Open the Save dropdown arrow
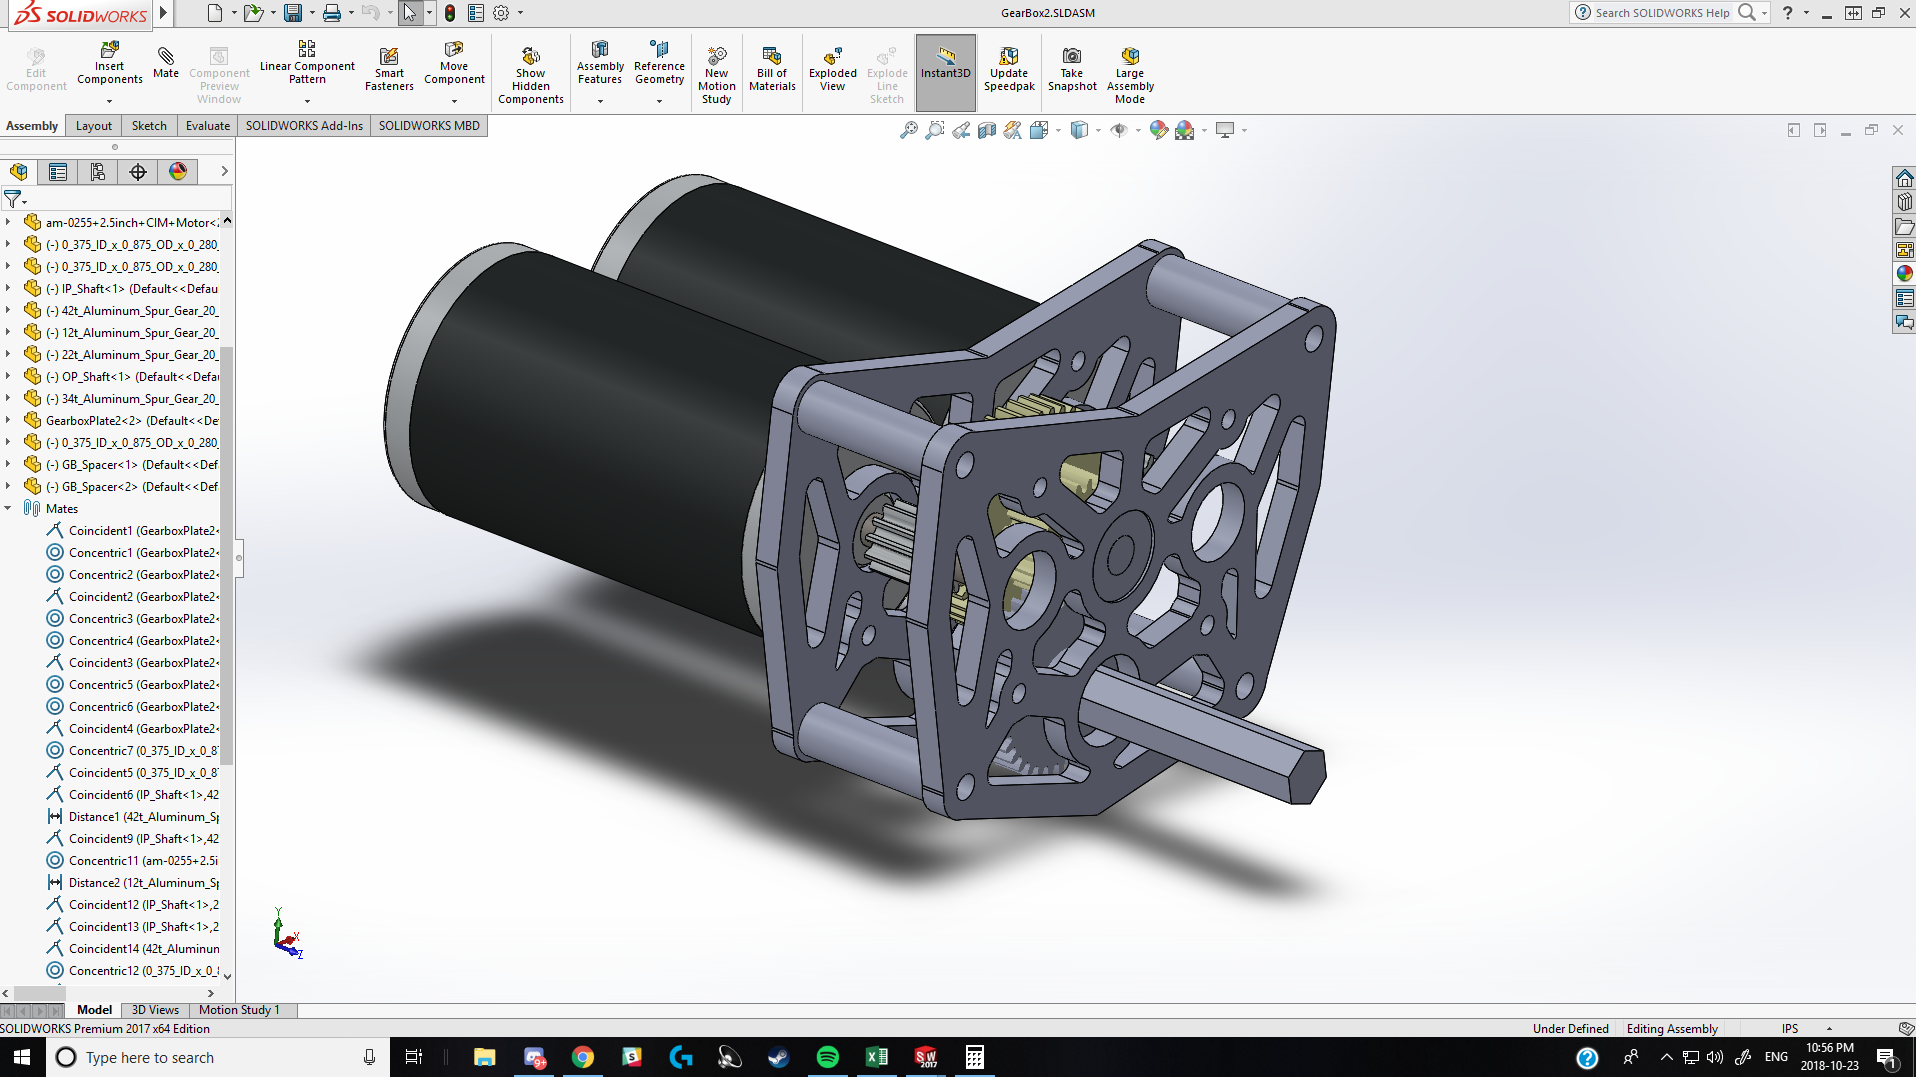Image resolution: width=1916 pixels, height=1077 pixels. 312,13
